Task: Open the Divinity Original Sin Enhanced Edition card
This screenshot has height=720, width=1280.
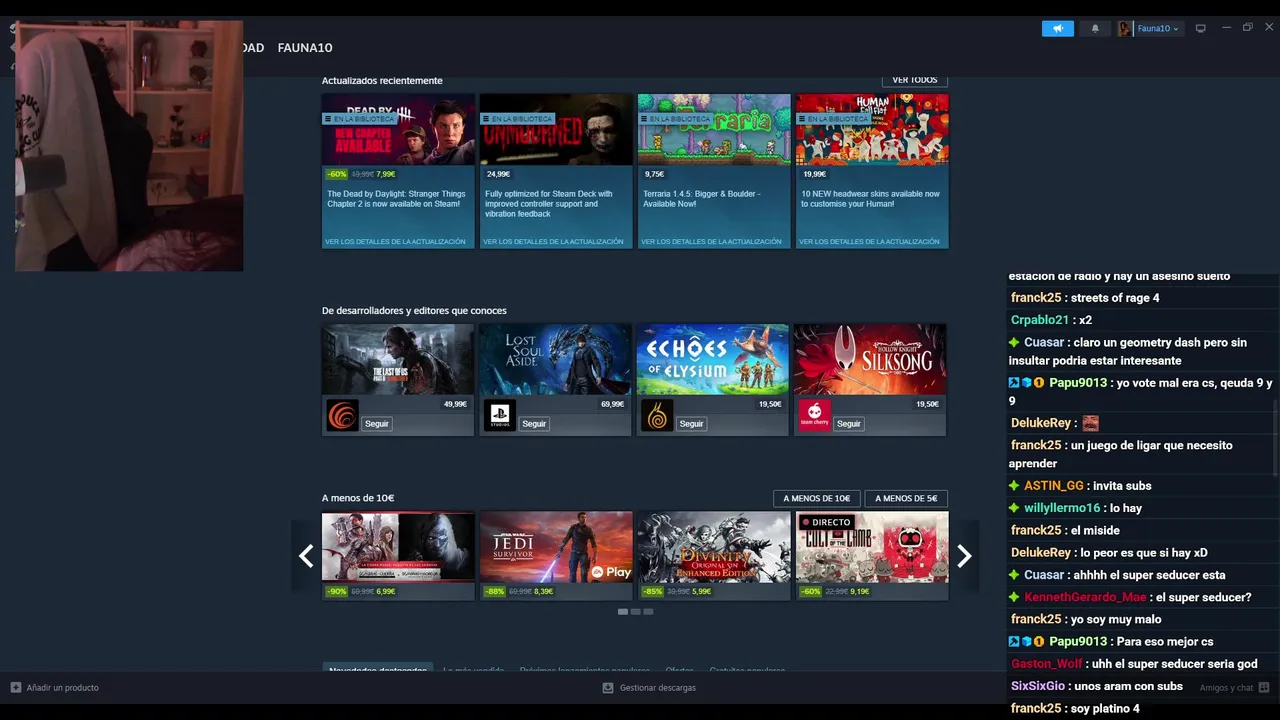Action: coord(714,555)
